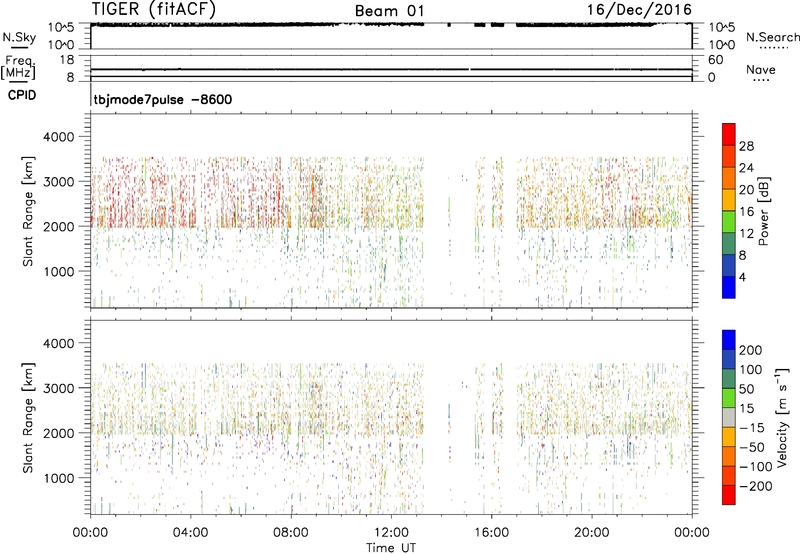Image resolution: width=800 pixels, height=554 pixels.
Task: Click the 4000 tick on the Power panel axis
Action: click(x=58, y=137)
